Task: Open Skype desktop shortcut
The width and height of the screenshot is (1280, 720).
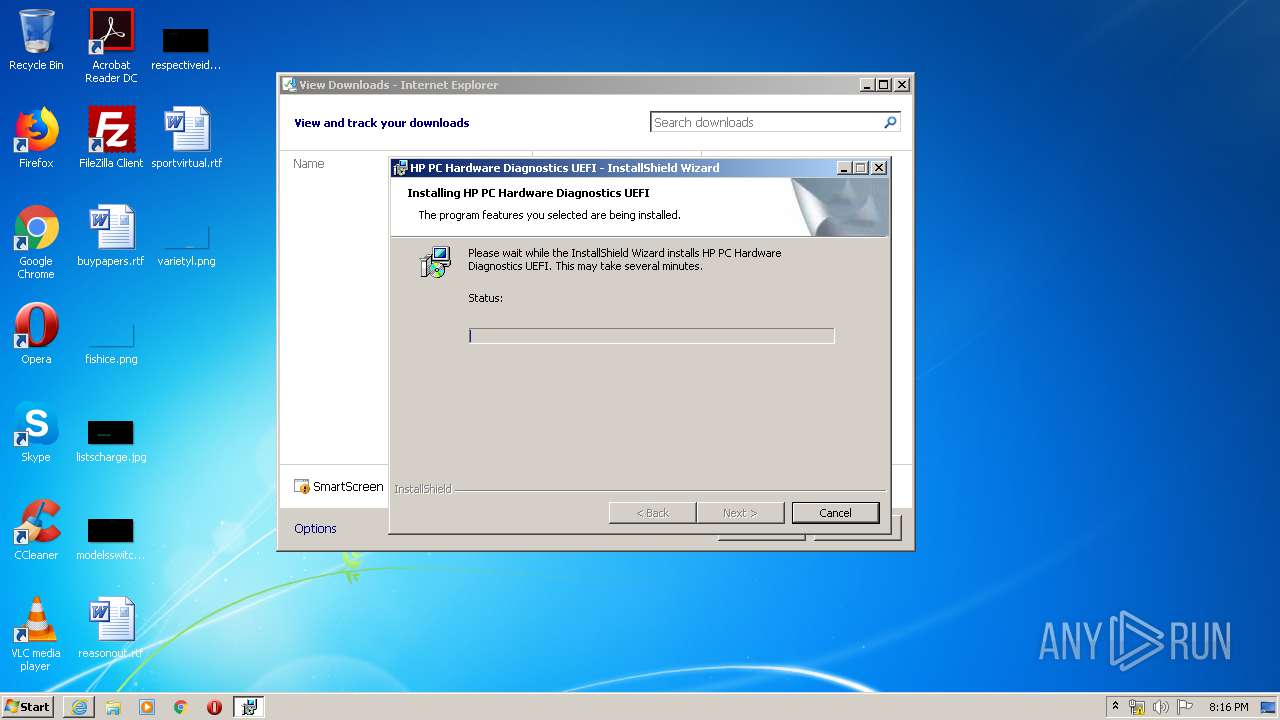Action: point(36,432)
